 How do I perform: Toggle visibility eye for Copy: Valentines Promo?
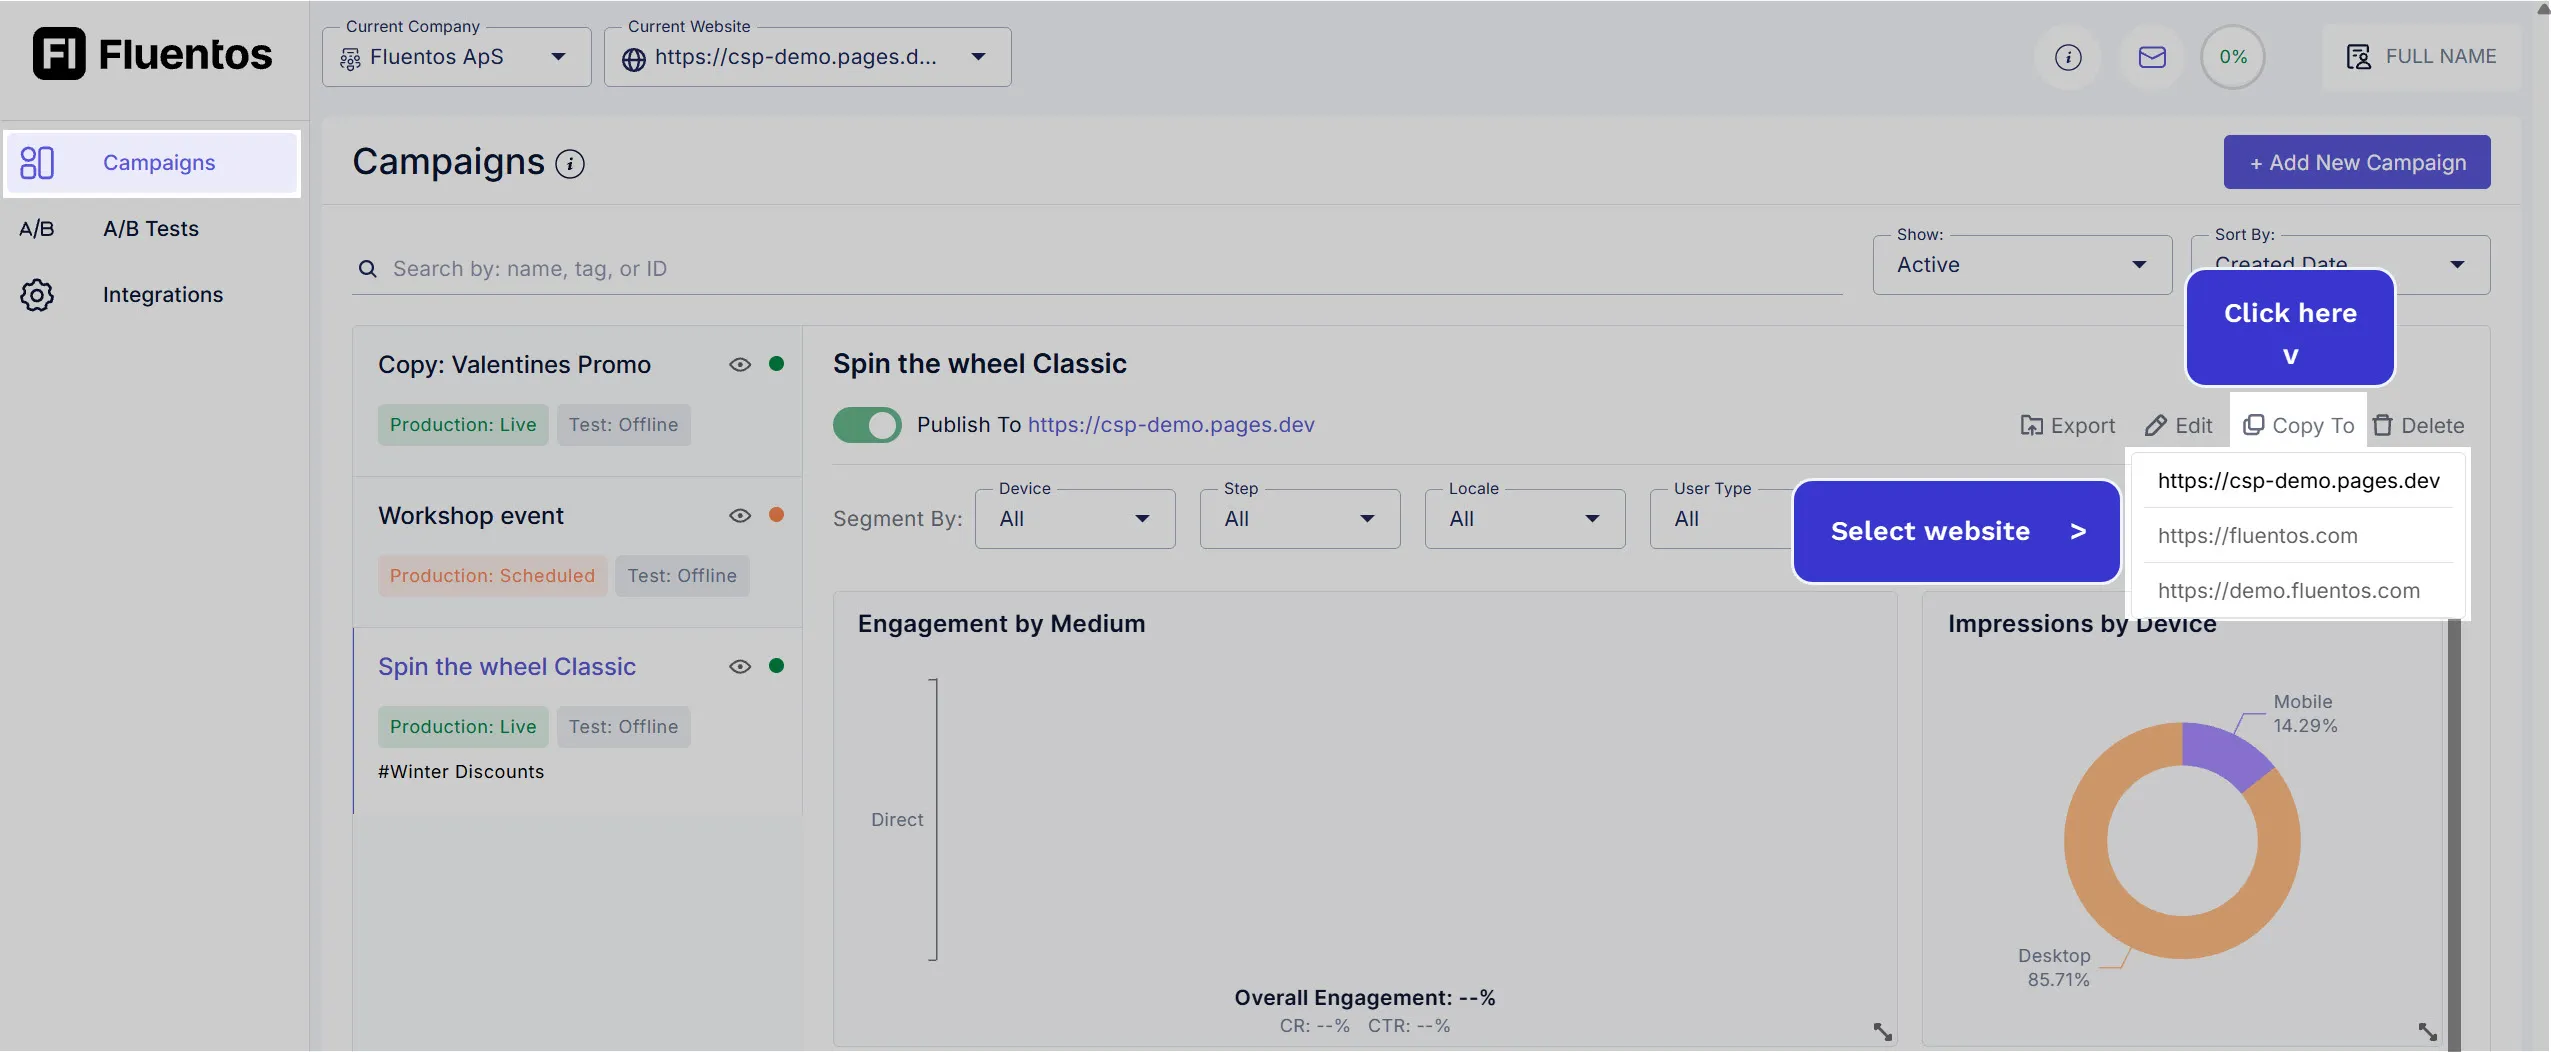pos(740,365)
